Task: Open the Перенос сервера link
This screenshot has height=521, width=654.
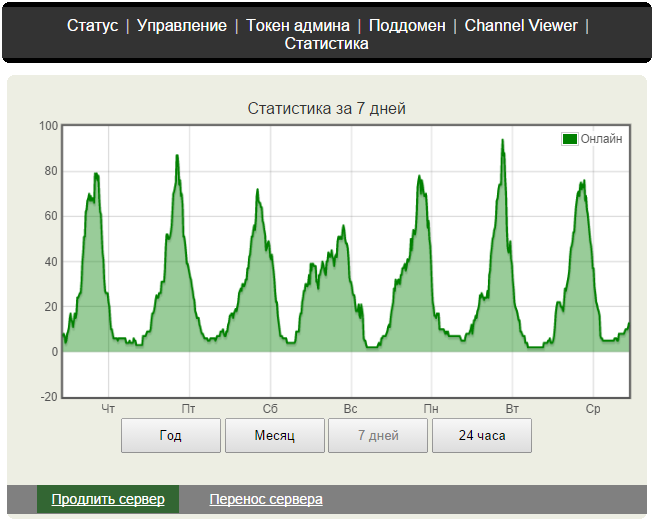Action: tap(266, 499)
